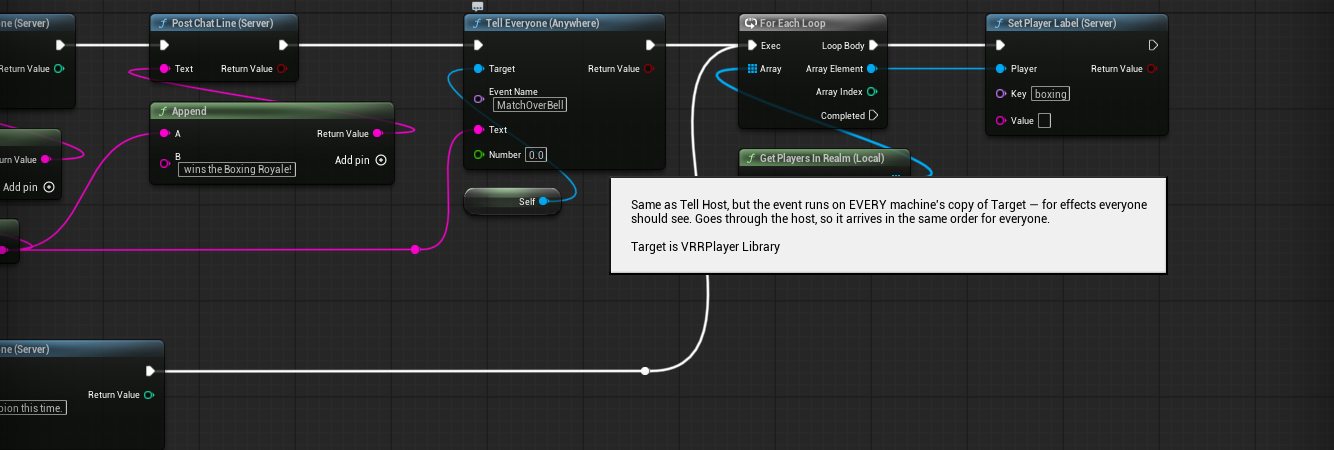Click Player pin on Set Player Label
The height and width of the screenshot is (450, 1334).
(x=999, y=69)
